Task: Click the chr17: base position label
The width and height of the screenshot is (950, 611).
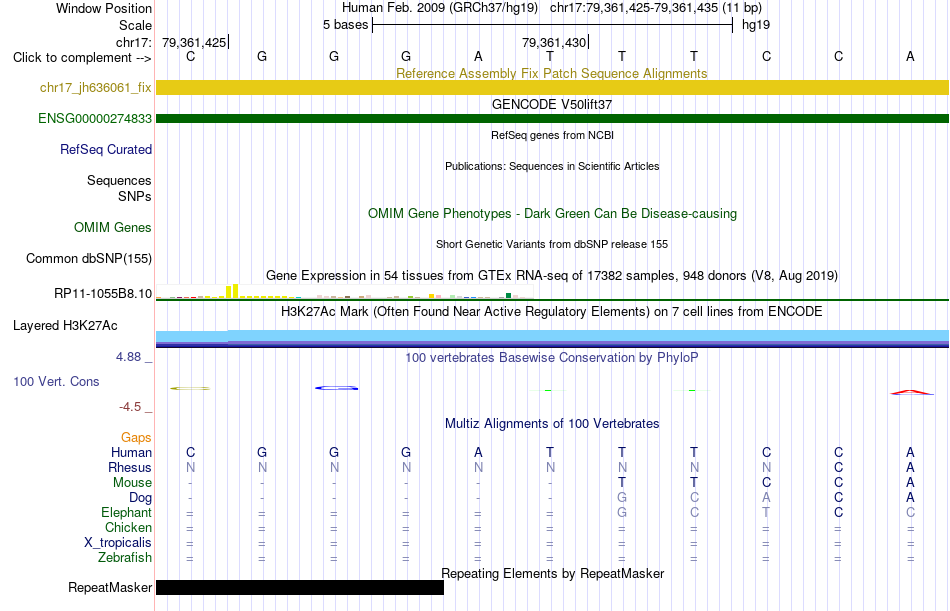Action: pos(134,42)
